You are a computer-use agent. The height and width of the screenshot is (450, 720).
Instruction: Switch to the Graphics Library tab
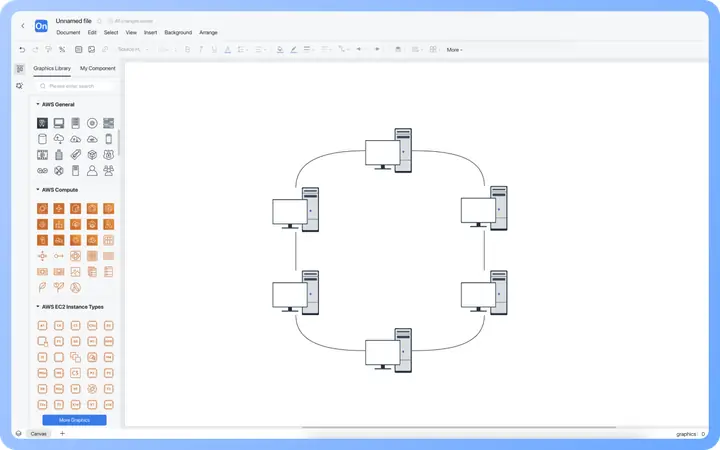(52, 68)
